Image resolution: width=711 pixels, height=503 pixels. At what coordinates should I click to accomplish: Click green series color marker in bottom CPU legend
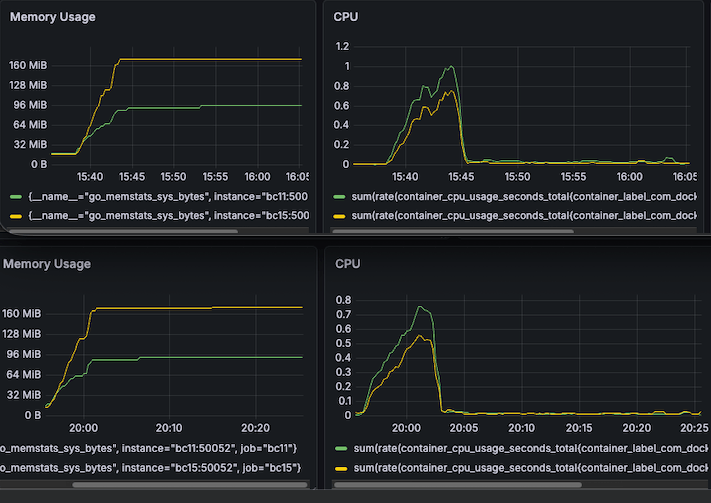(x=340, y=449)
